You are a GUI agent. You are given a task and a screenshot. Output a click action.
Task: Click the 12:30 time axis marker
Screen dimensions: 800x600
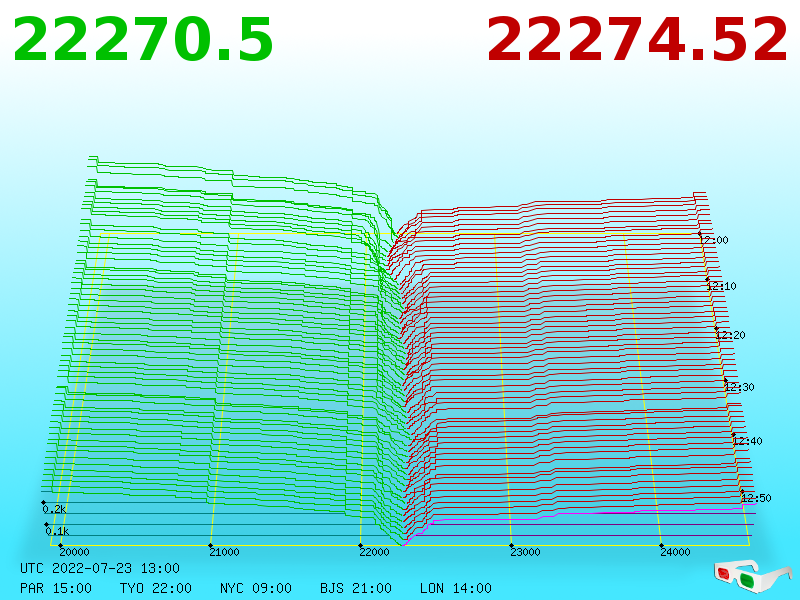point(739,387)
